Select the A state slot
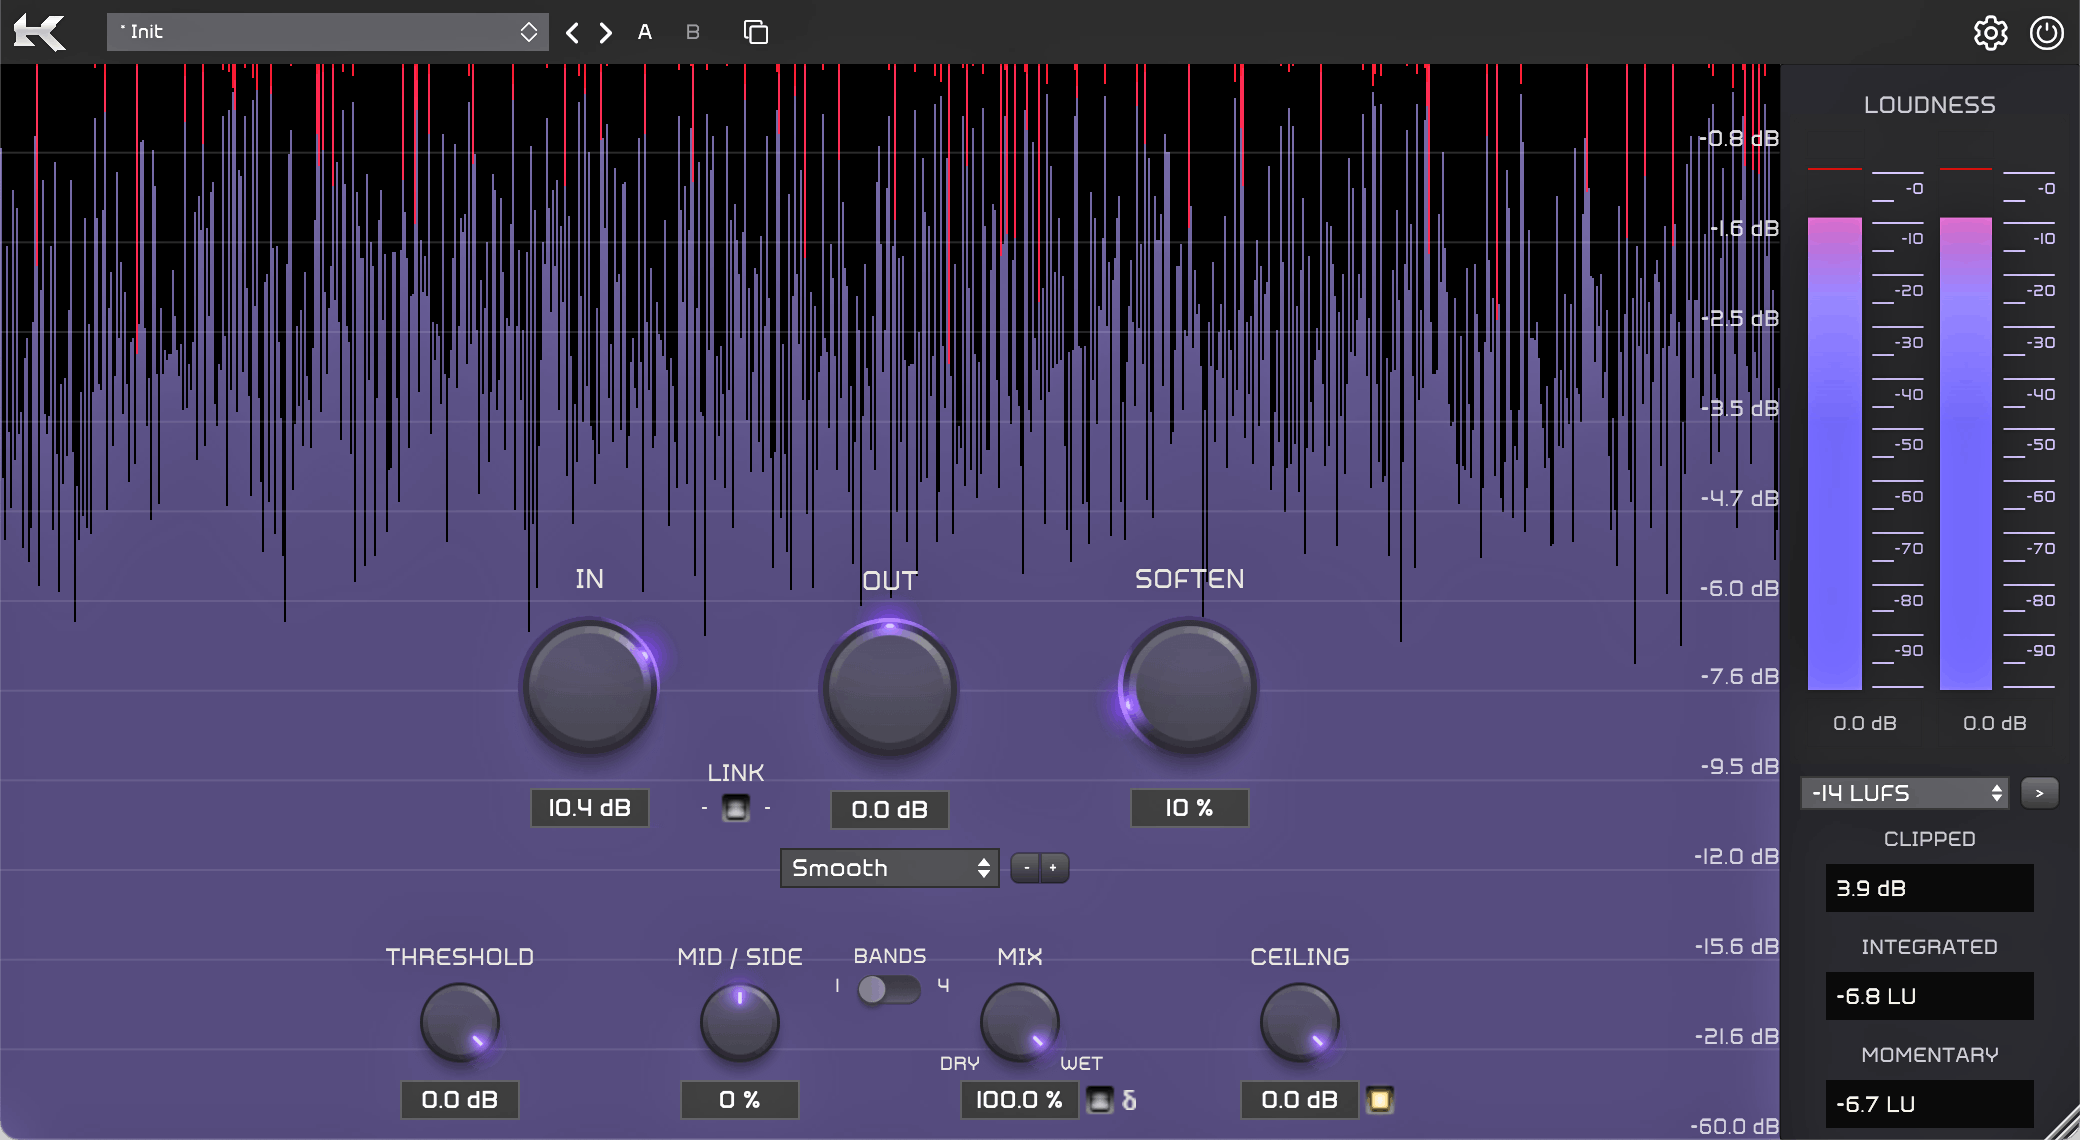The width and height of the screenshot is (2080, 1140). [x=645, y=33]
